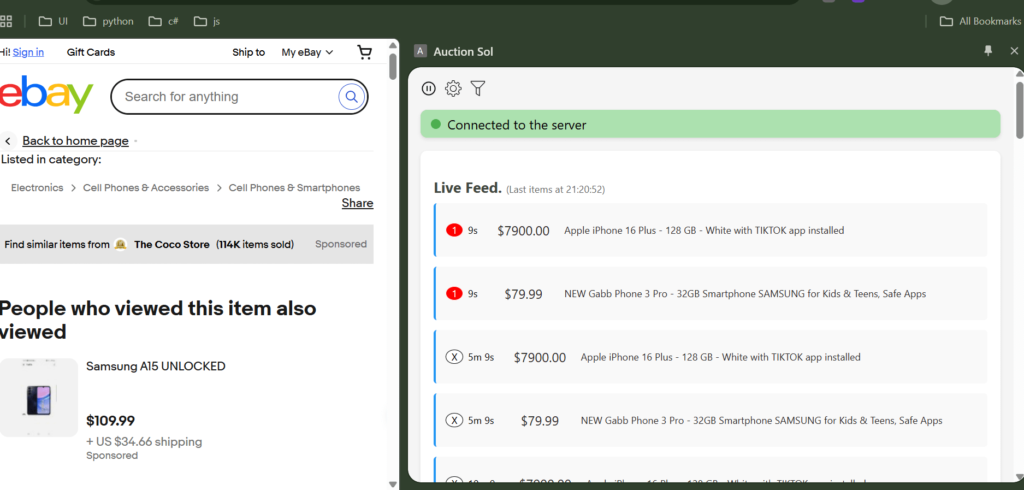
Task: Dismiss the 5m 9s $79.99 Gabb item
Action: (454, 421)
